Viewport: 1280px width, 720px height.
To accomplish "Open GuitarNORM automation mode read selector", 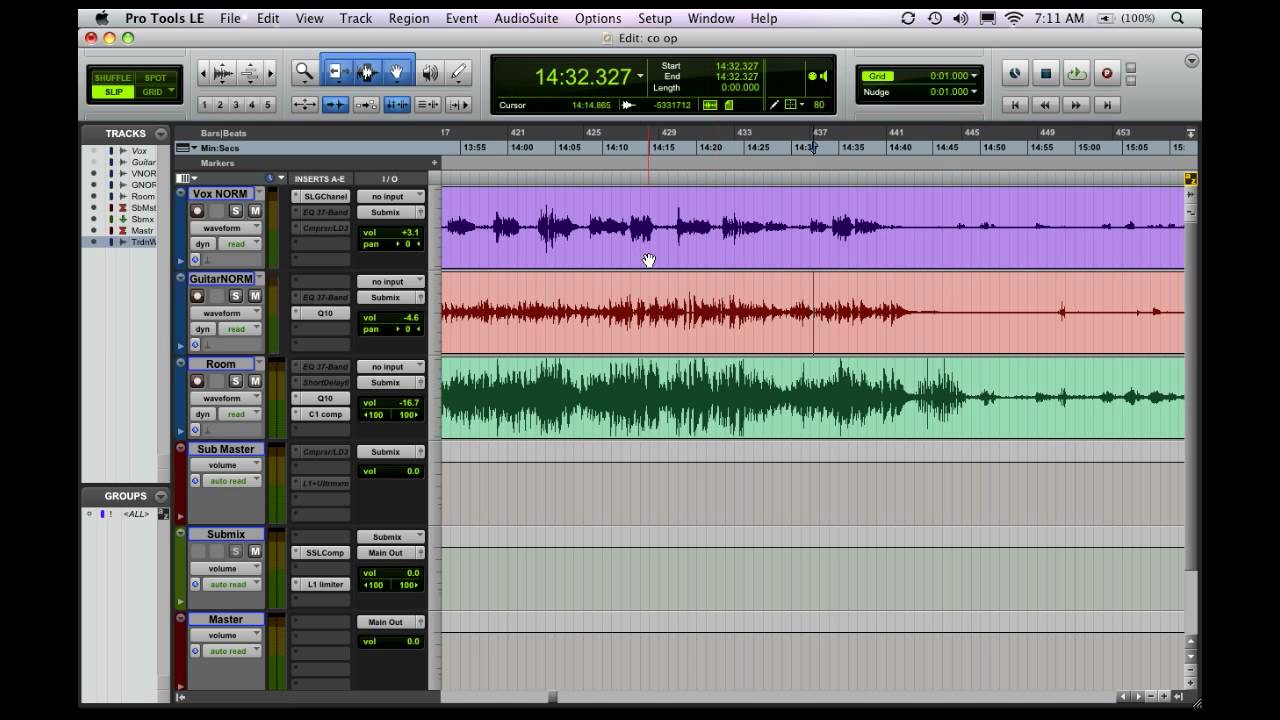I will 241,329.
